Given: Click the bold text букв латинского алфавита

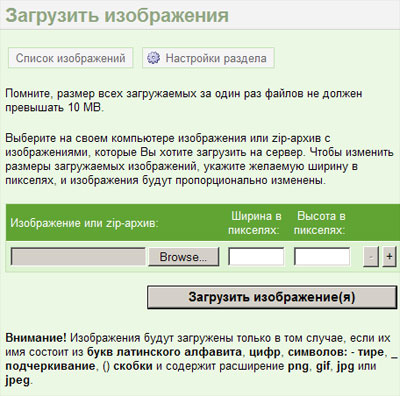Looking at the screenshot, I should (164, 352).
